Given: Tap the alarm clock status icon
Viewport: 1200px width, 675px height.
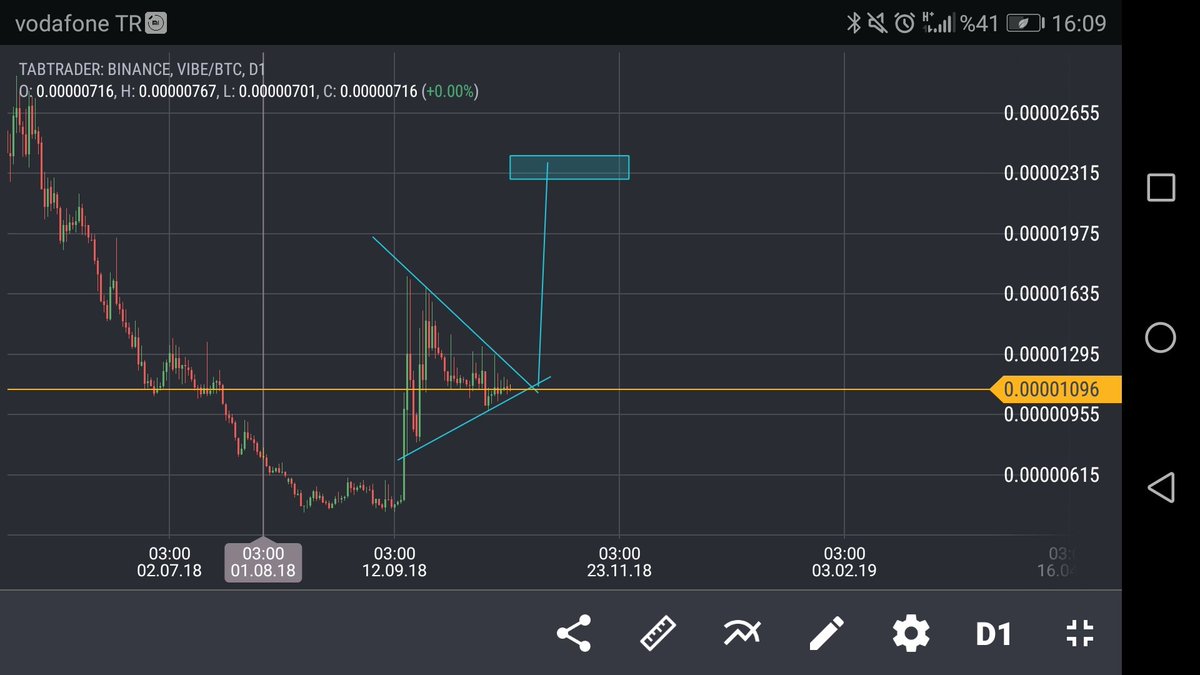Looking at the screenshot, I should (905, 23).
